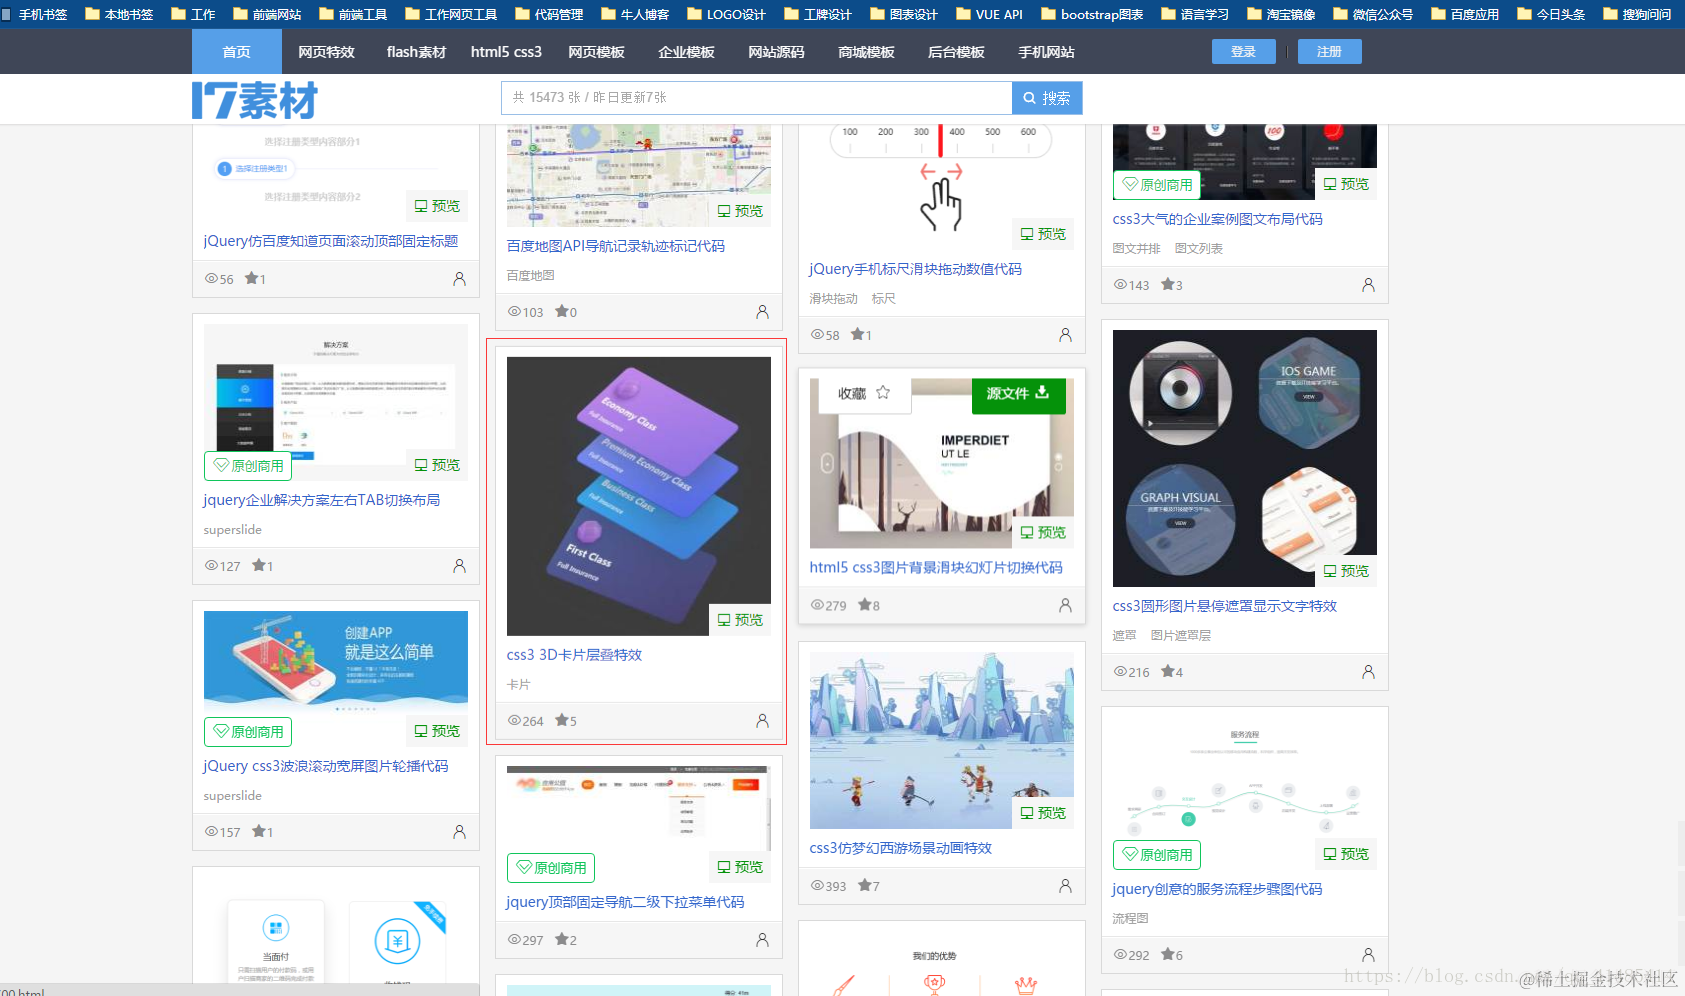
Task: Open jQuery手机标尺滑块拖动数值代码 link
Action: 915,269
